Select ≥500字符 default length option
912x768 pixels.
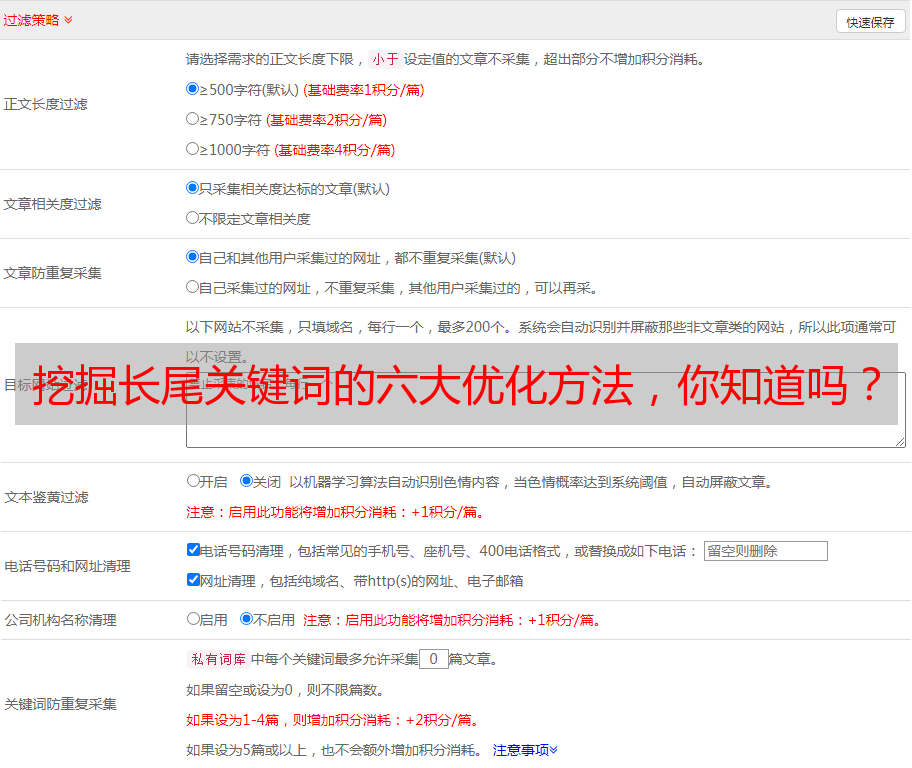coord(193,89)
